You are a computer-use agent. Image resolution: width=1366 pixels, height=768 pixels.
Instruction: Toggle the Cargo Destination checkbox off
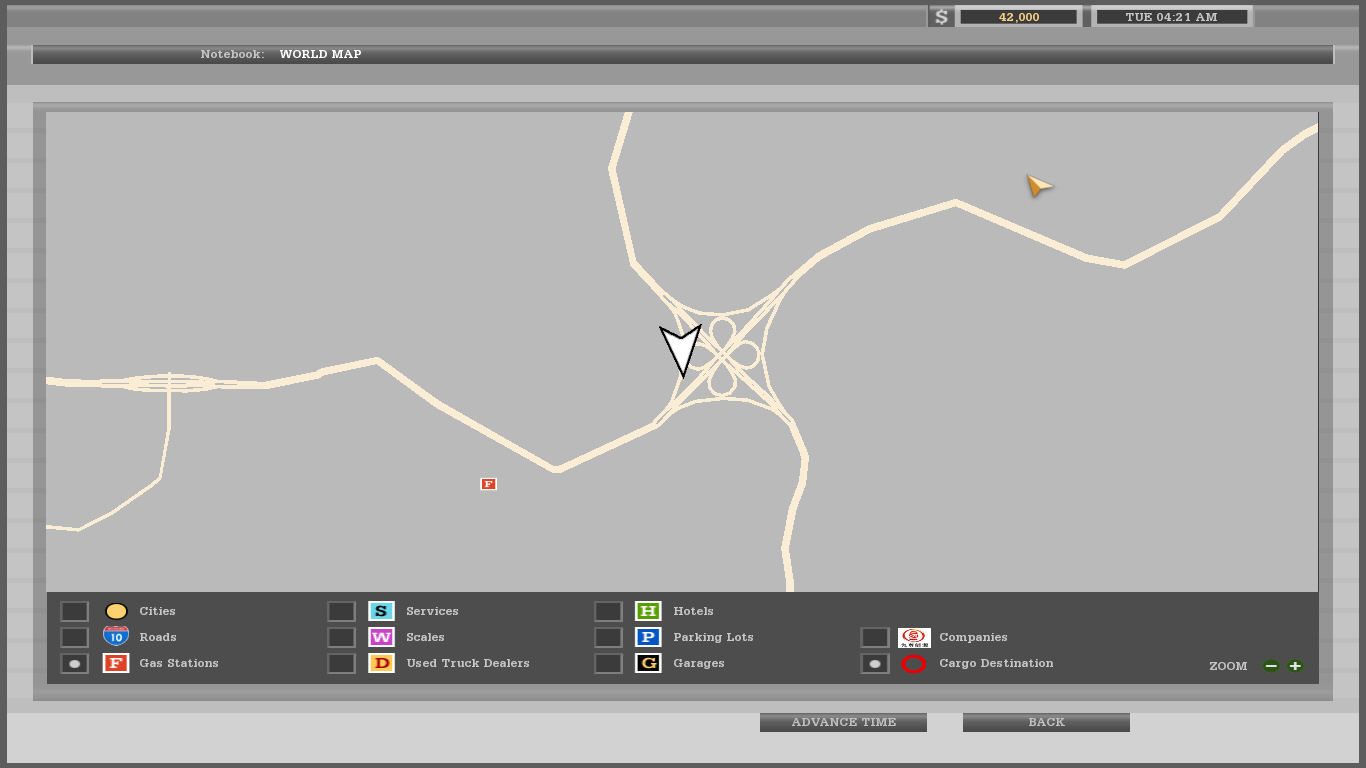pos(875,663)
